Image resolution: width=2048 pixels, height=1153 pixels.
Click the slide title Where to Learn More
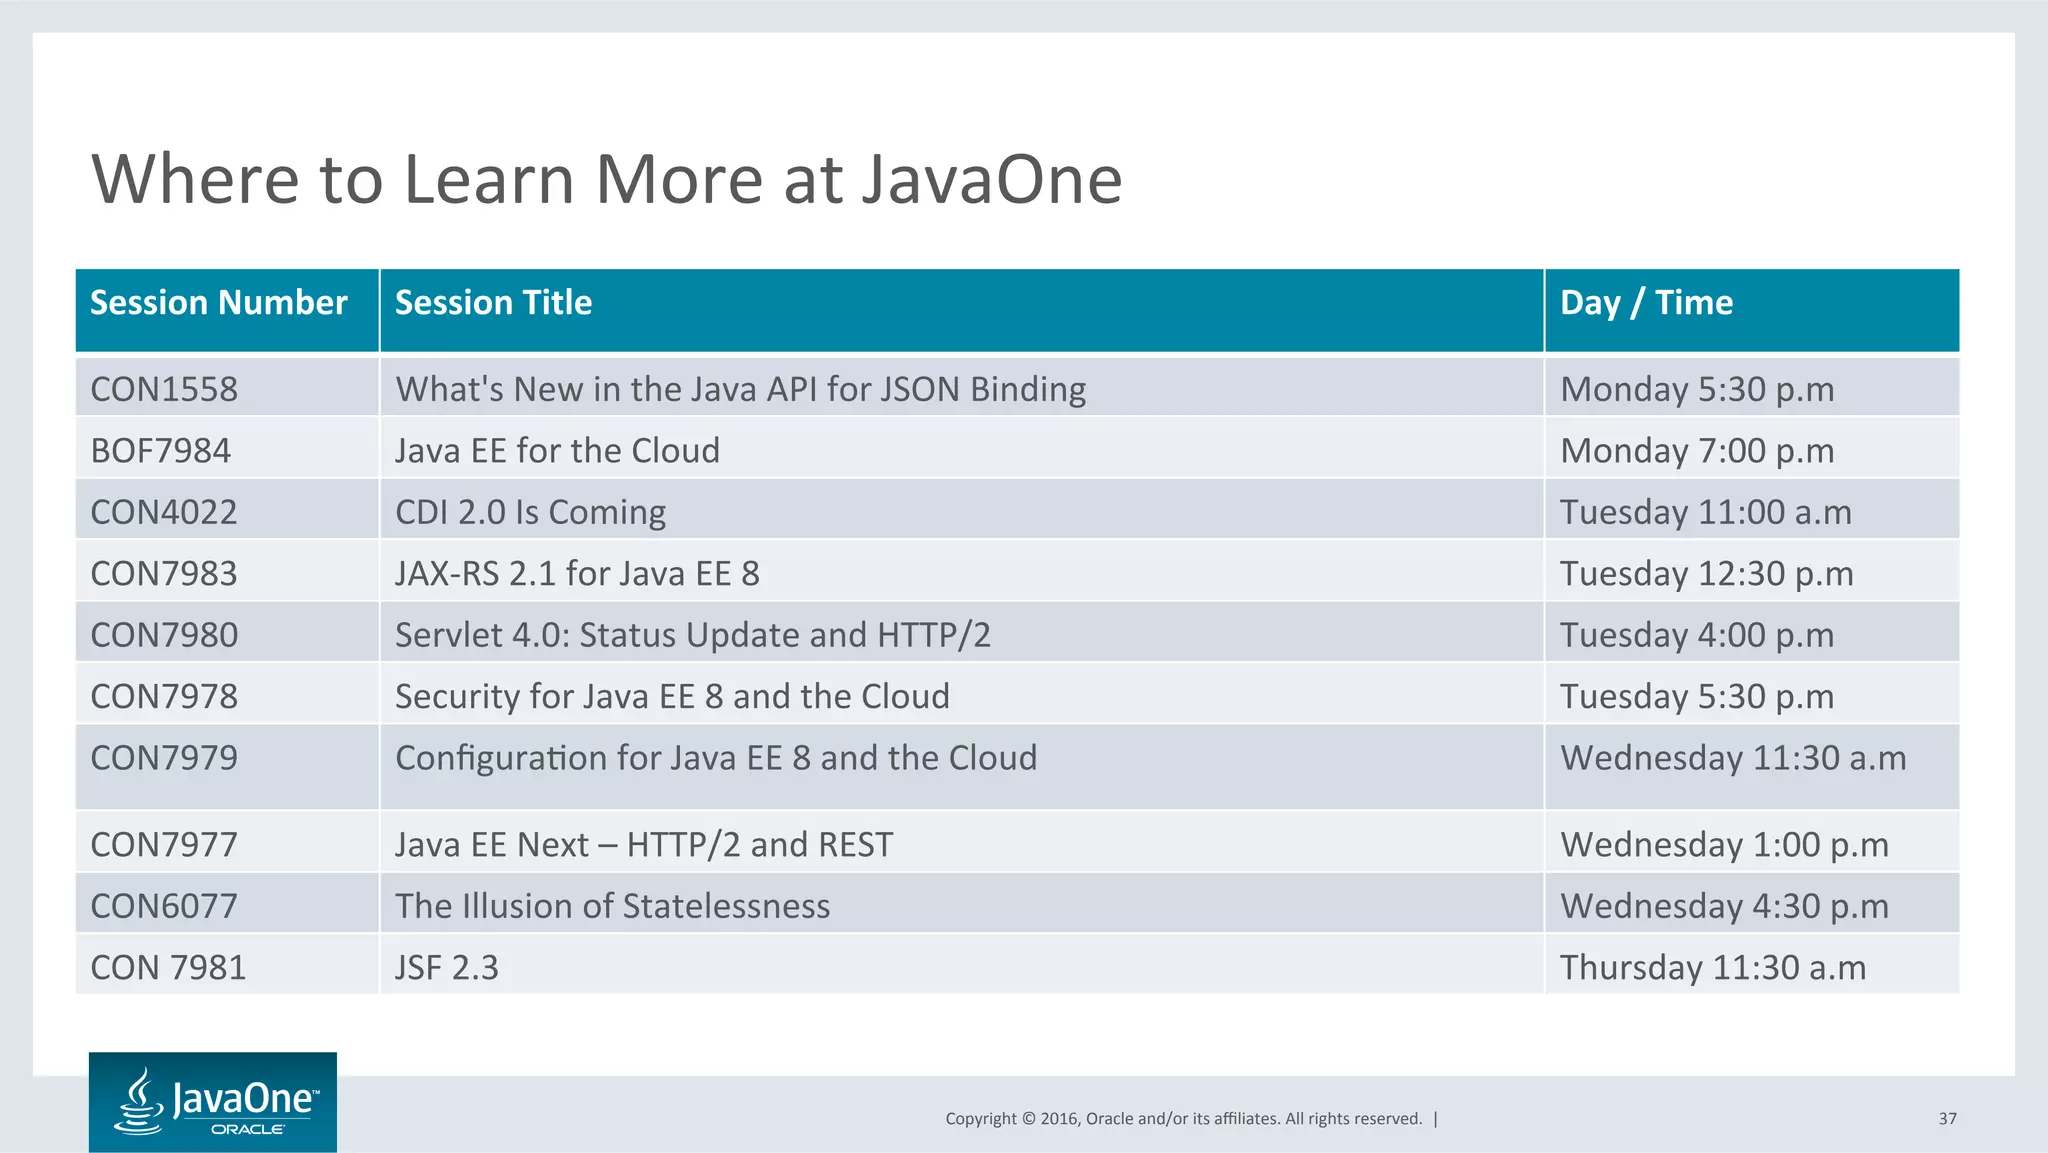pos(606,180)
